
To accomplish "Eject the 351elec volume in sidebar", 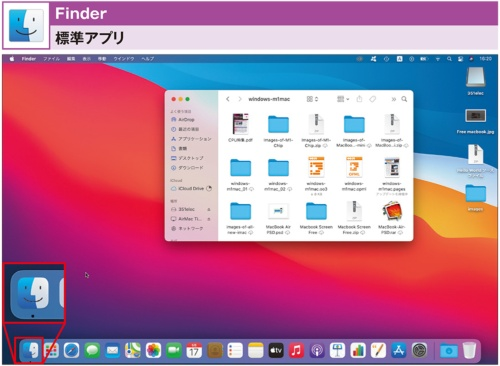I will [209, 210].
